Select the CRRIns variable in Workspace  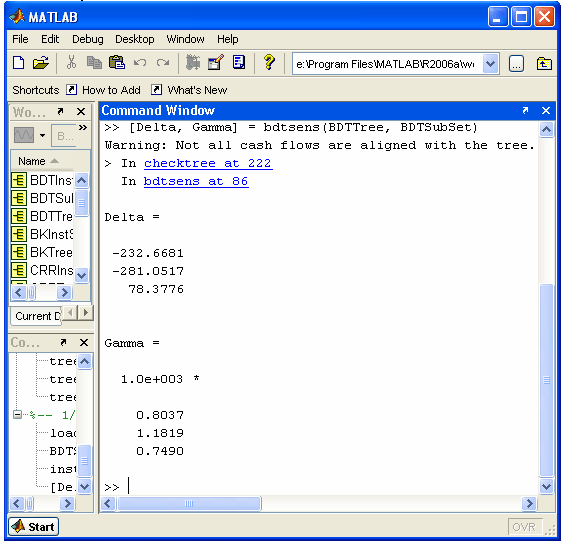tap(42, 270)
